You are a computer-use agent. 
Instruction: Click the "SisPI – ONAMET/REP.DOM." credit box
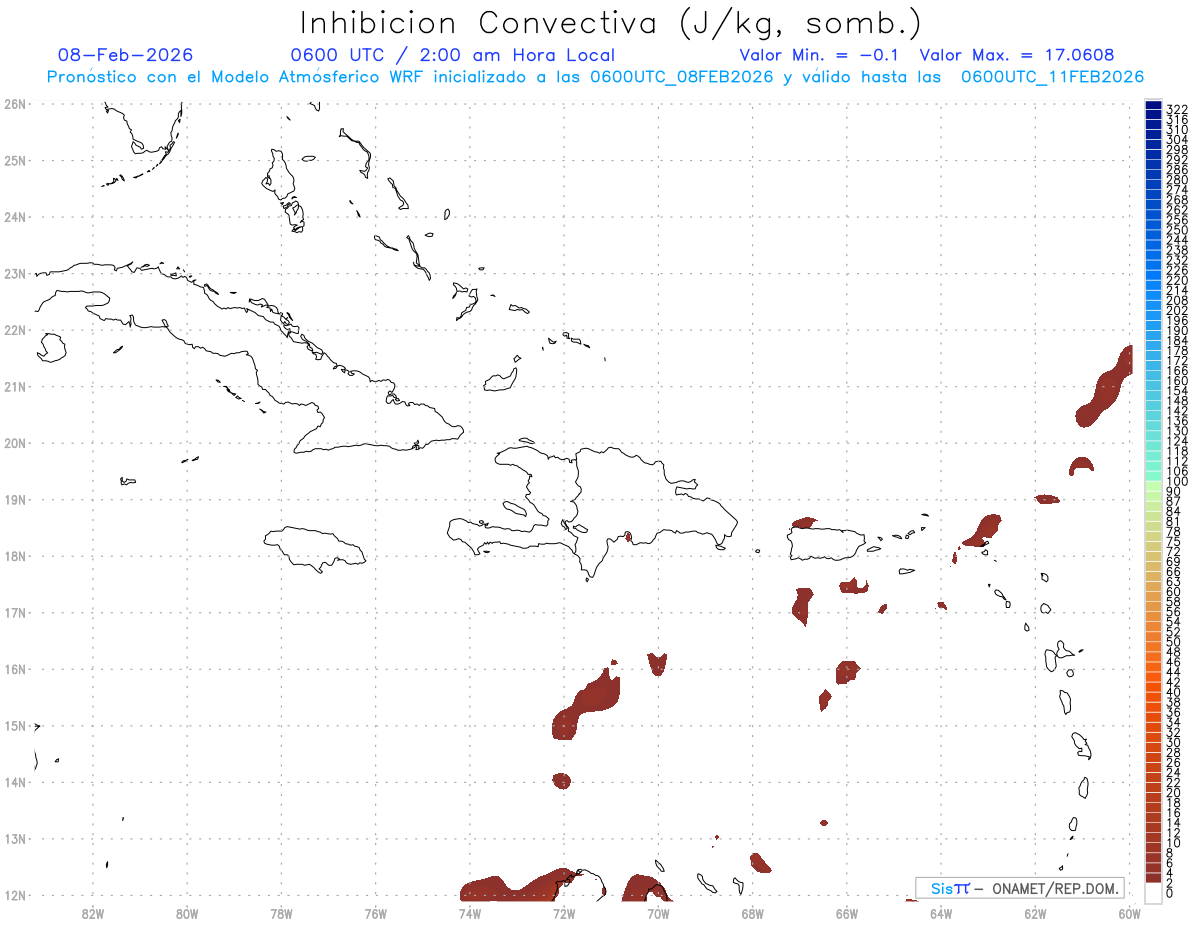tap(1020, 888)
